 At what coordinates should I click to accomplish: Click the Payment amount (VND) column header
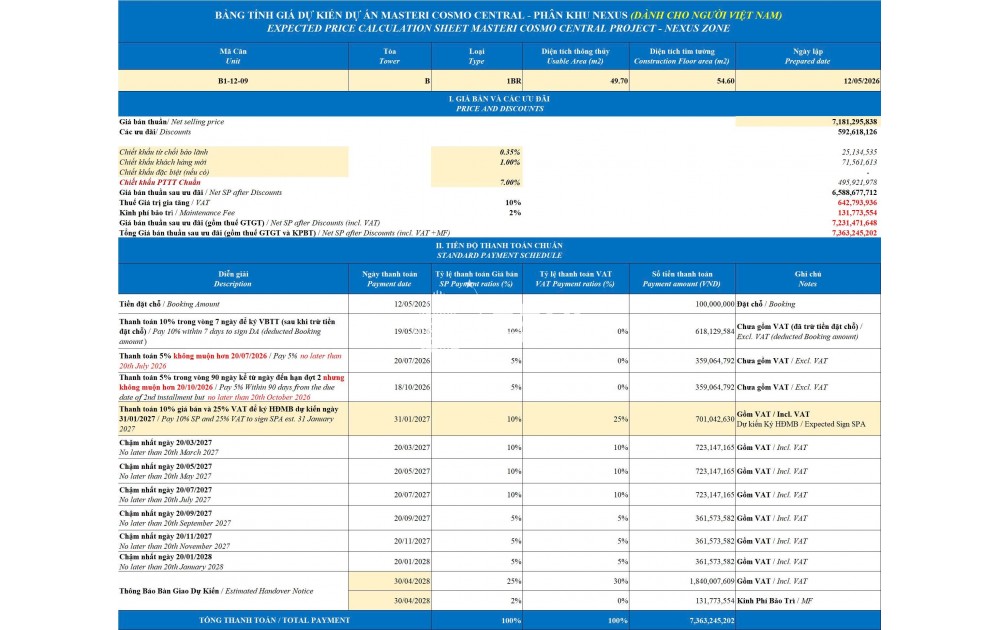(x=682, y=279)
